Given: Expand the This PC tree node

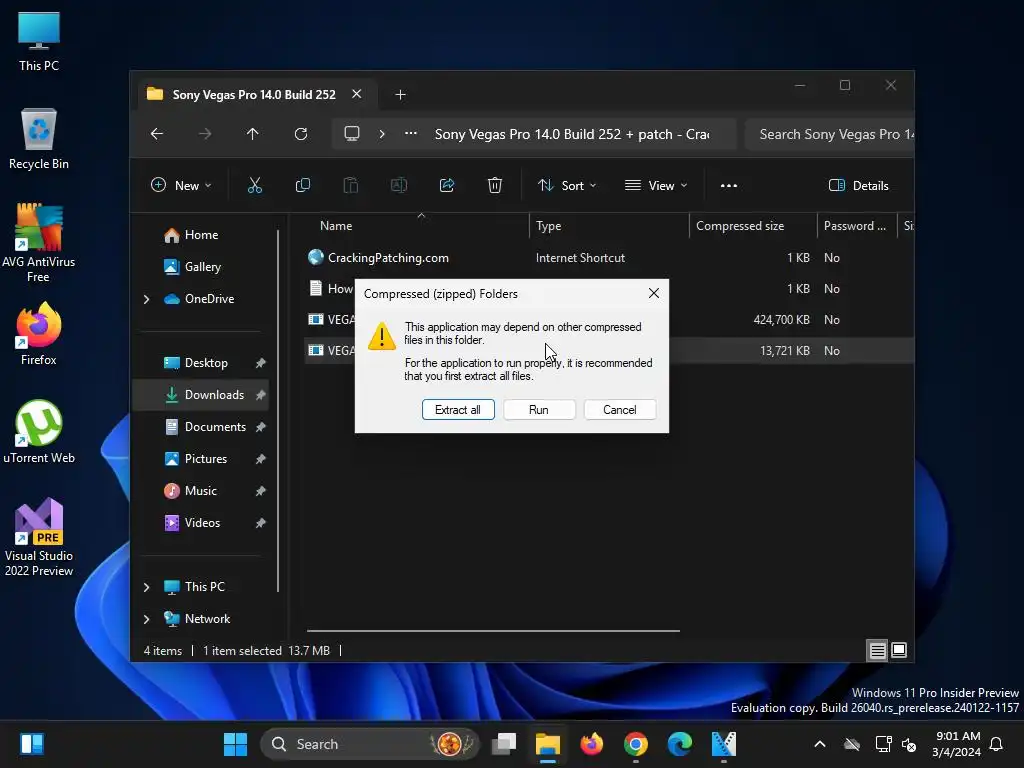Looking at the screenshot, I should [x=146, y=587].
